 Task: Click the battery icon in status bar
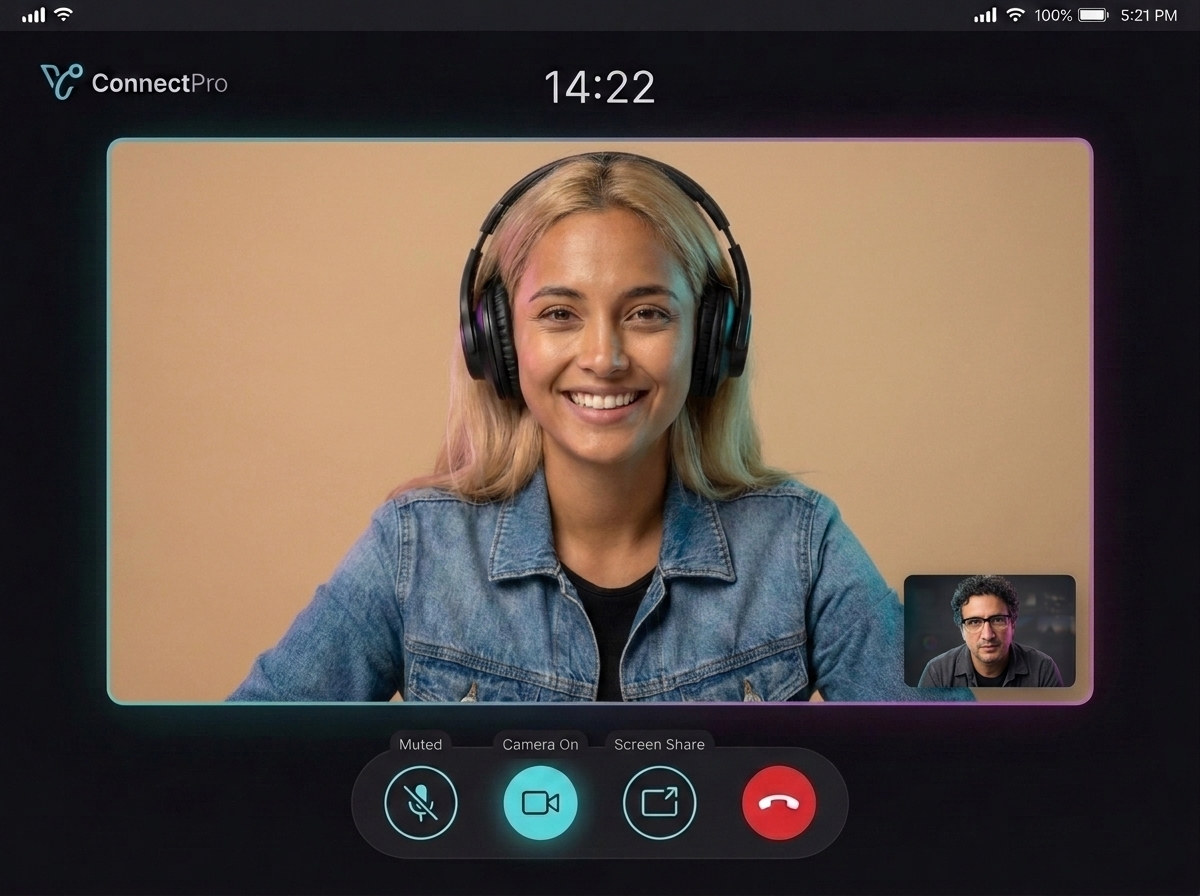click(x=1094, y=15)
